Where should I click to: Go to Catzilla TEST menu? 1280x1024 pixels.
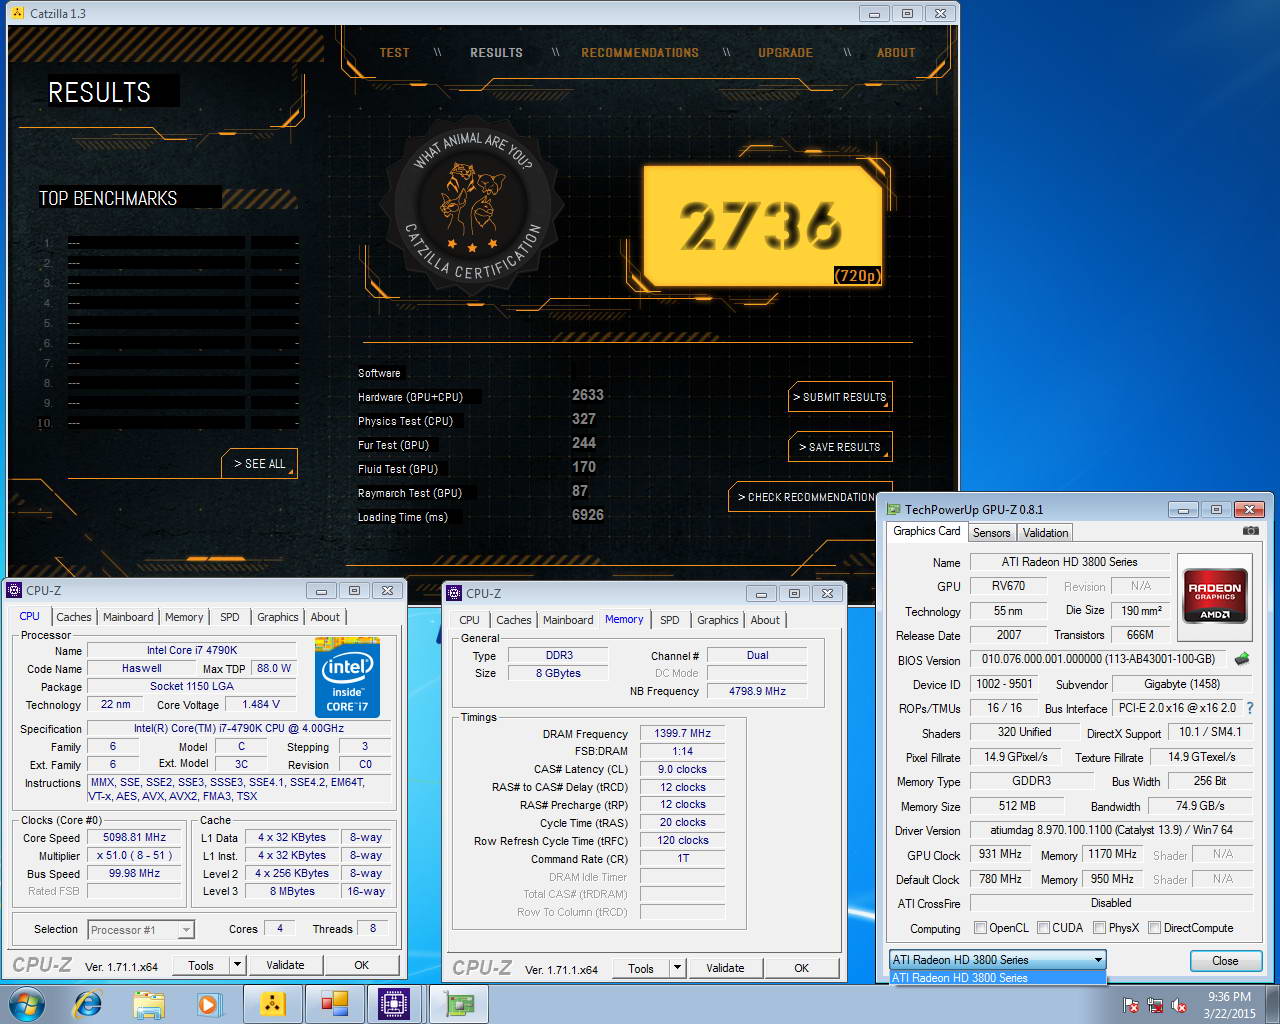click(394, 53)
